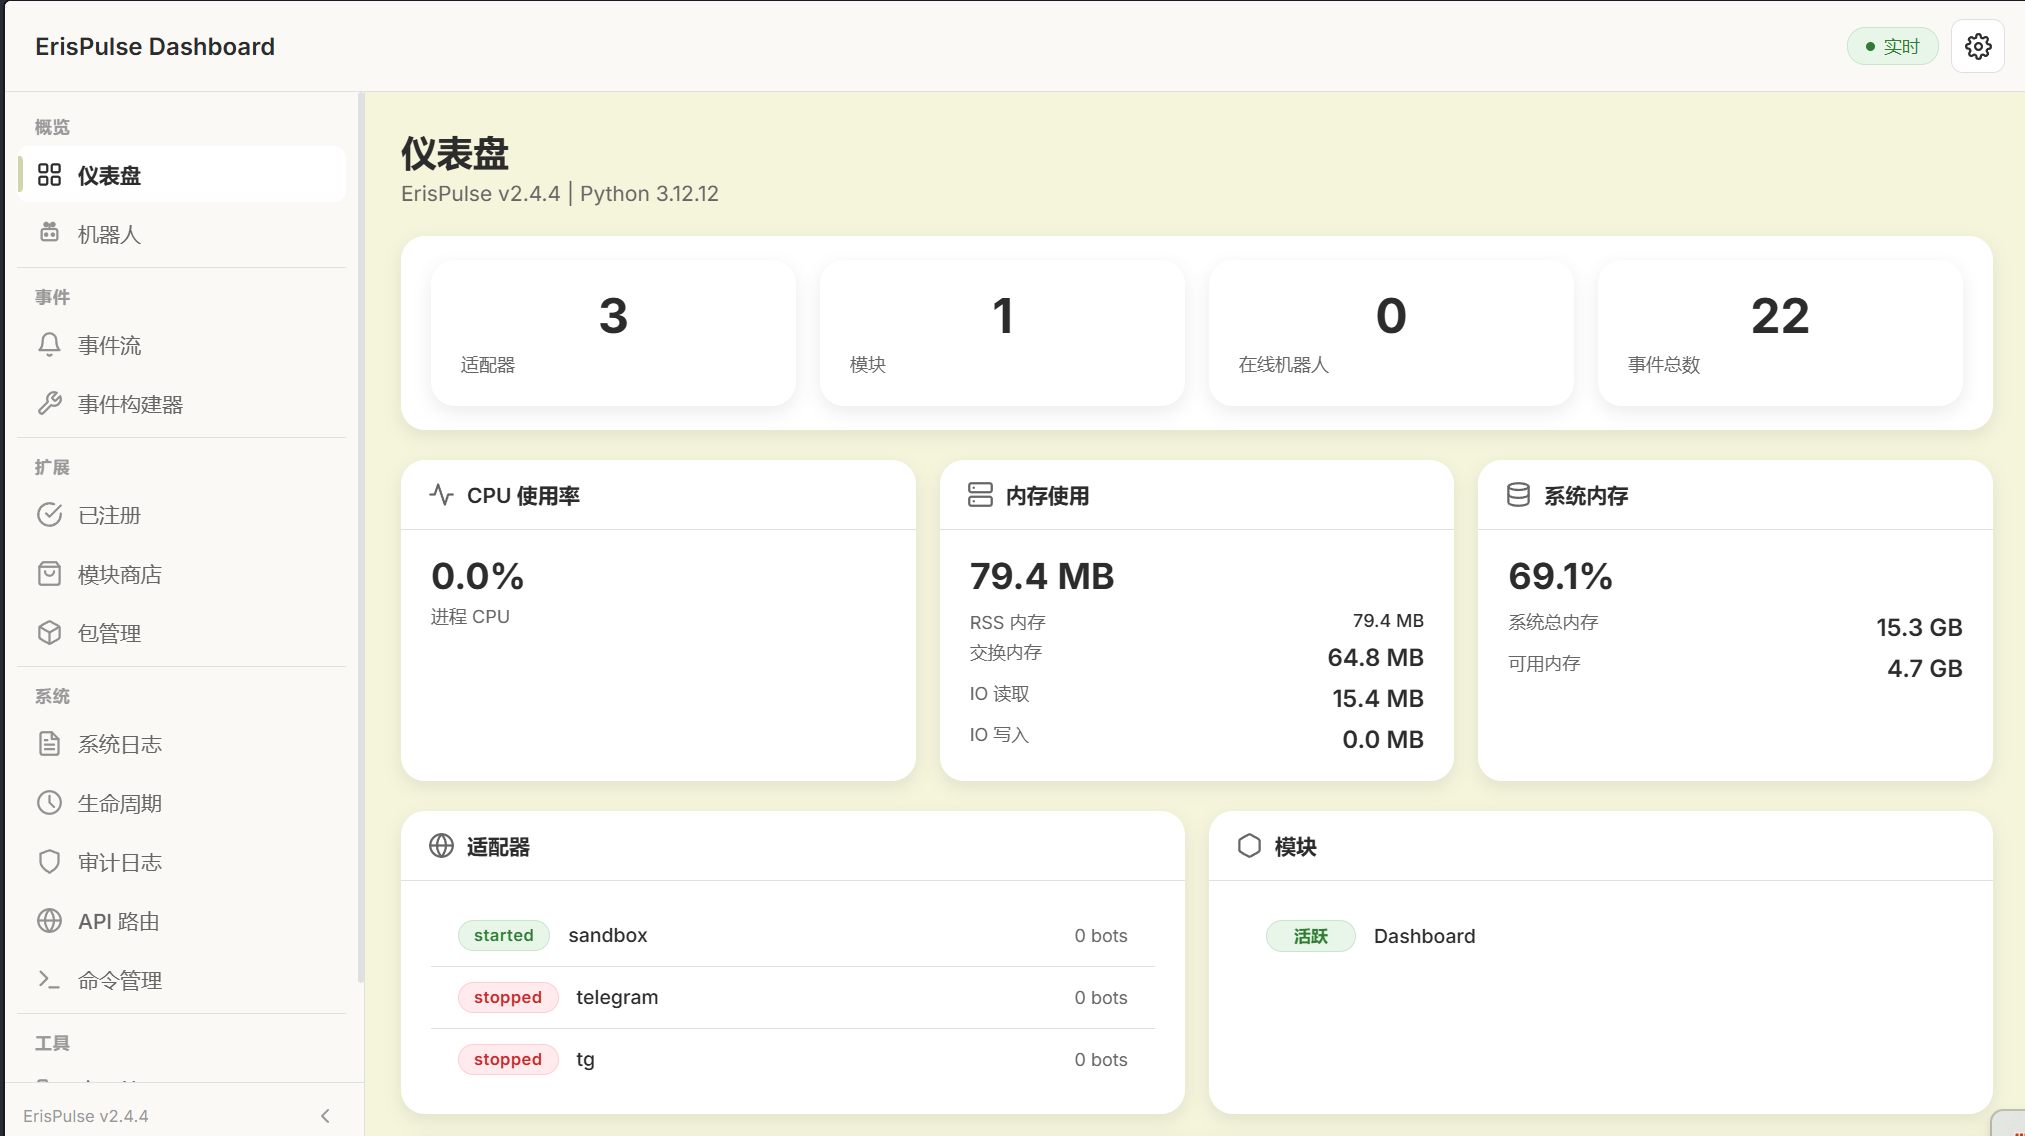Click the 活跃 badge beside Dashboard module
Image resolution: width=2025 pixels, height=1136 pixels.
point(1311,936)
